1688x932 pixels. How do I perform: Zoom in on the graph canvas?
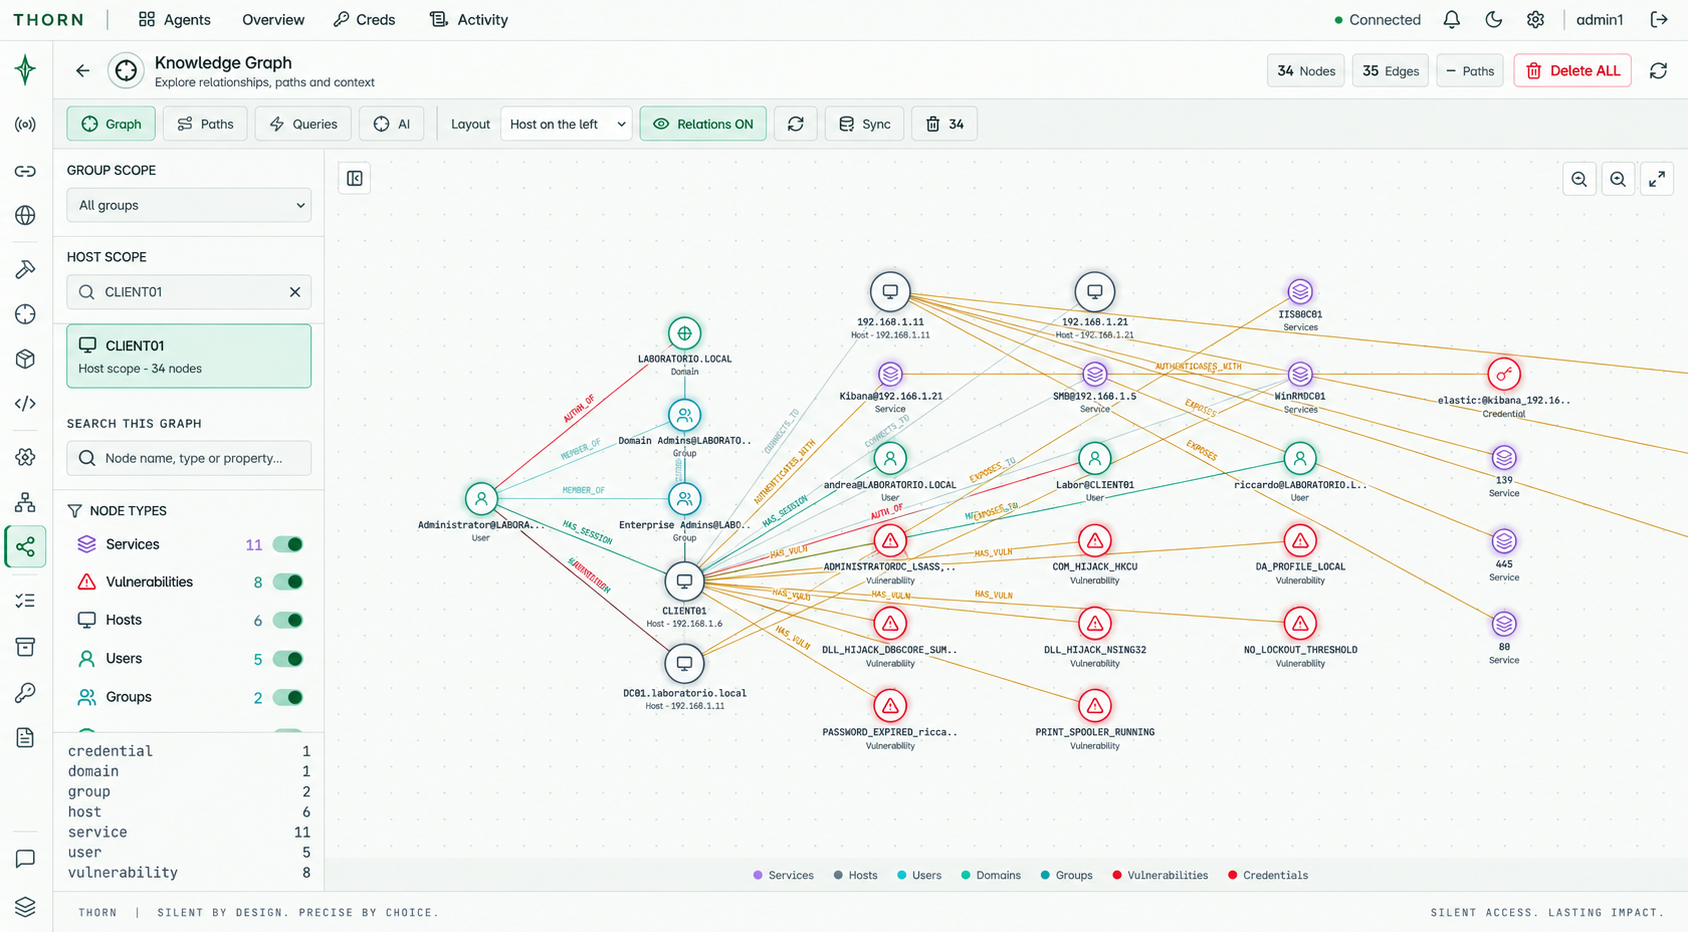pyautogui.click(x=1618, y=179)
